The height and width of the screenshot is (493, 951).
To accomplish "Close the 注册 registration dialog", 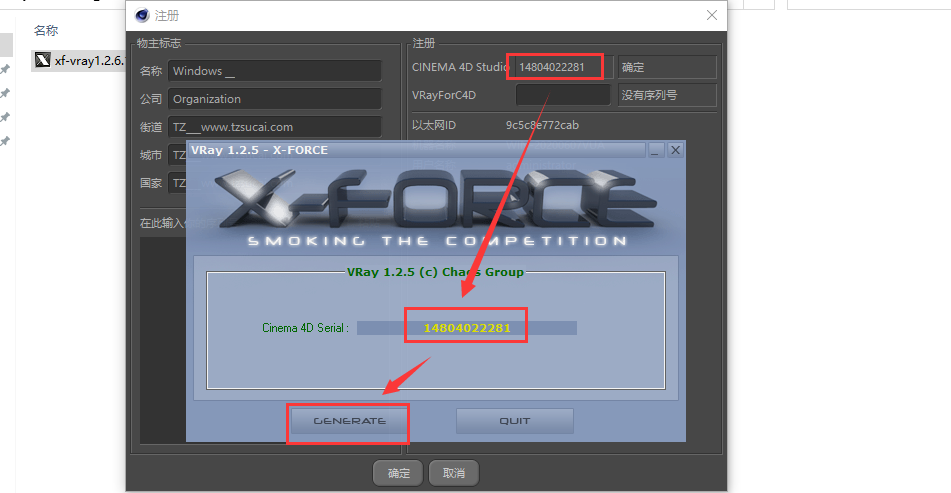I will 712,15.
